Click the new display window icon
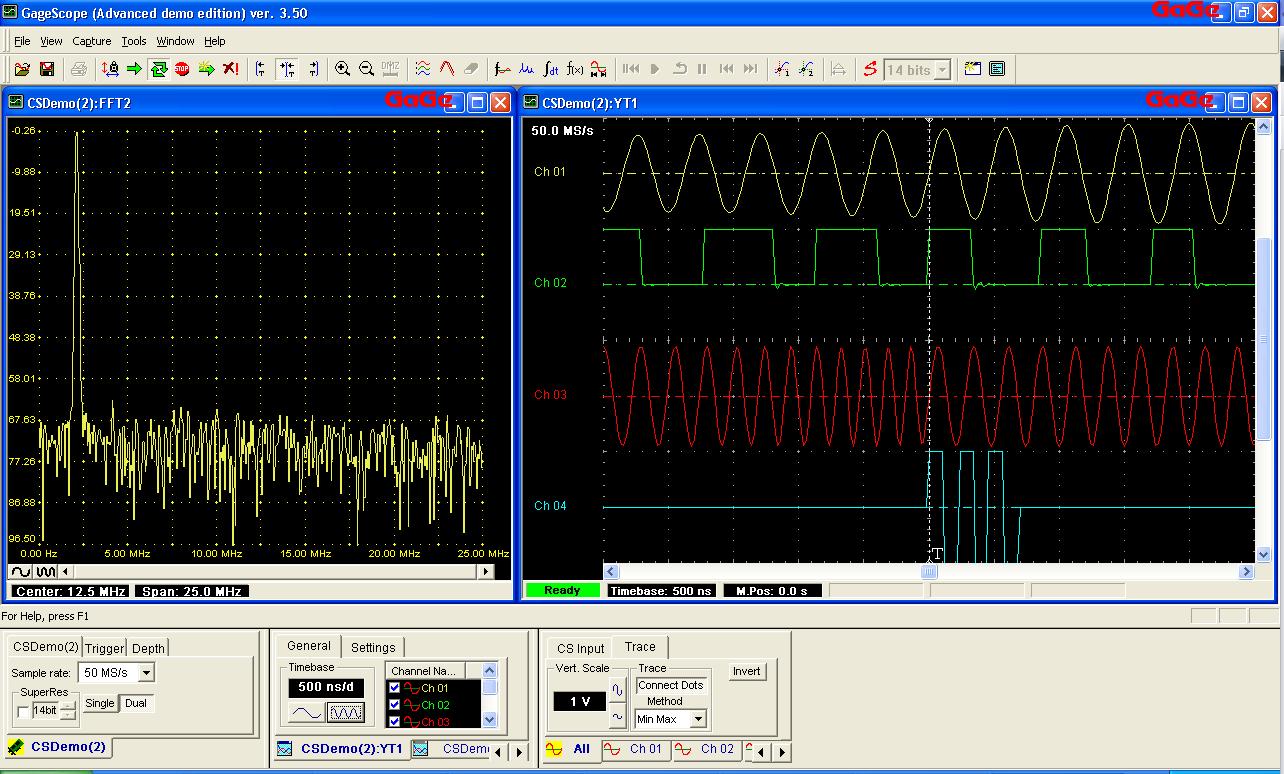The width and height of the screenshot is (1284, 774). pyautogui.click(x=973, y=69)
